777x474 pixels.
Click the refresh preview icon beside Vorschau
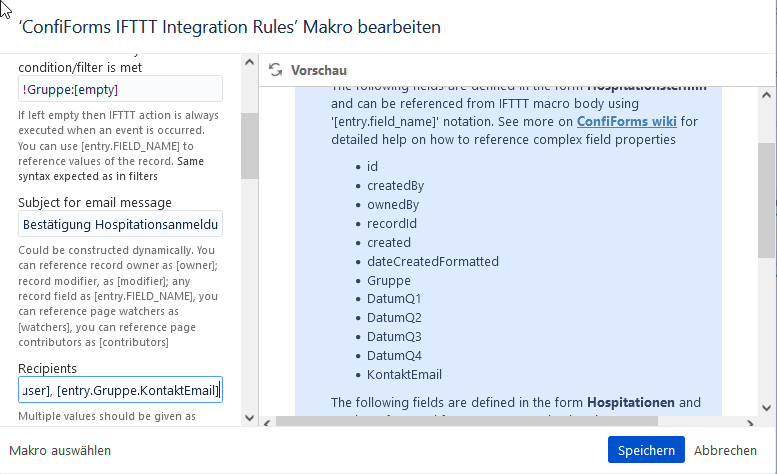276,70
